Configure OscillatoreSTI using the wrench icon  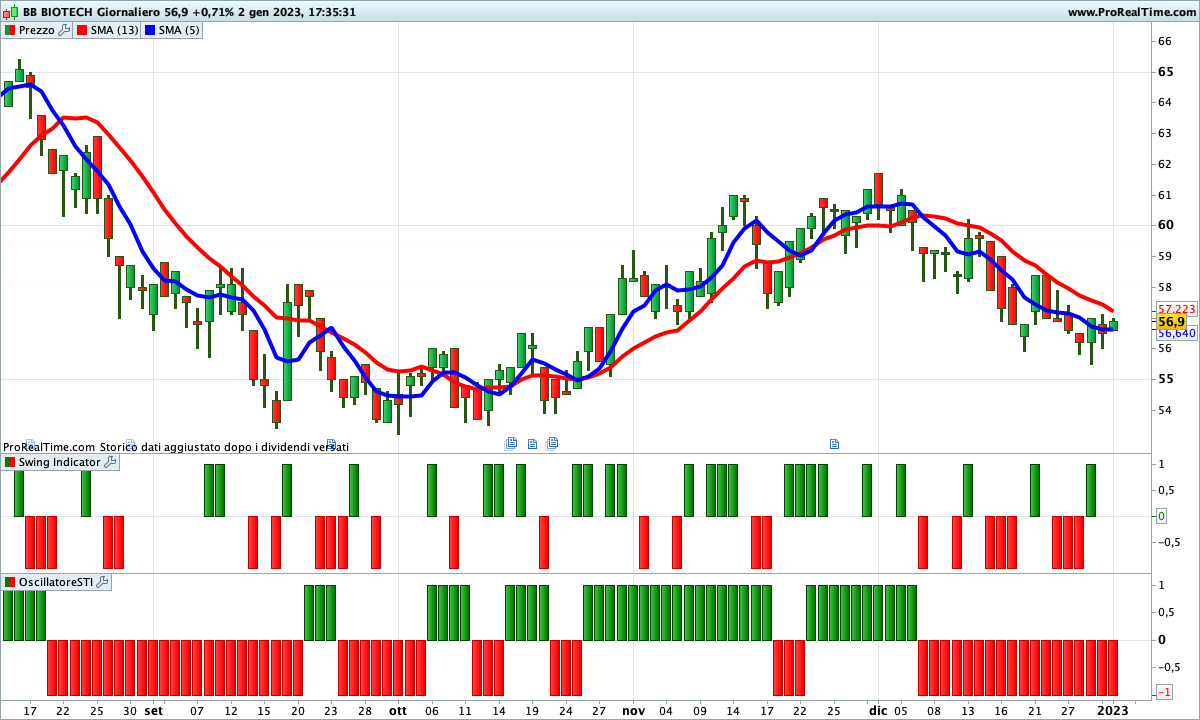[x=102, y=582]
